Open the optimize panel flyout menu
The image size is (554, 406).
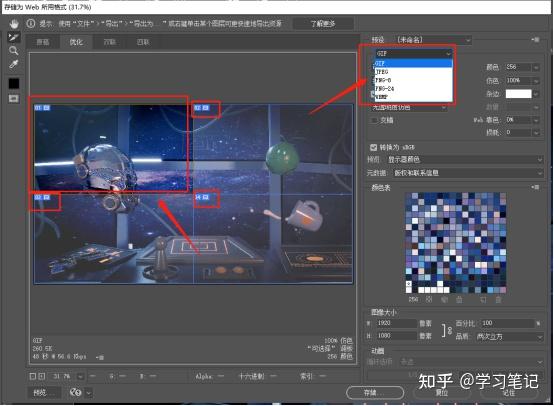tap(536, 40)
